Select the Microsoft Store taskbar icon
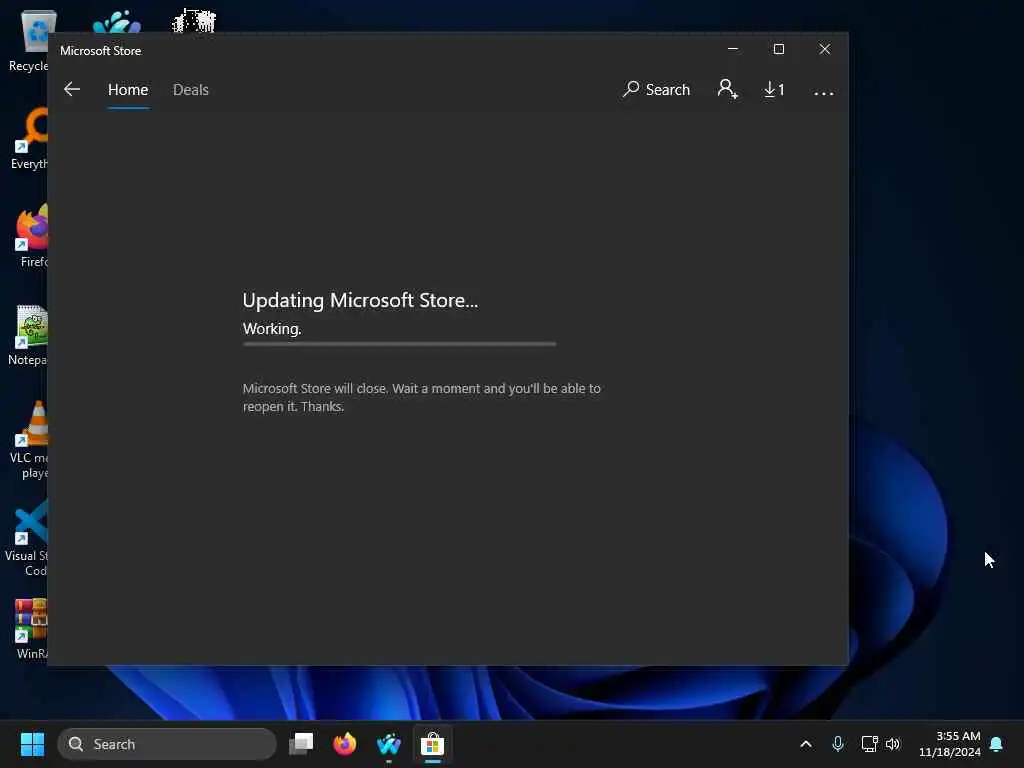Image resolution: width=1024 pixels, height=768 pixels. pos(432,744)
